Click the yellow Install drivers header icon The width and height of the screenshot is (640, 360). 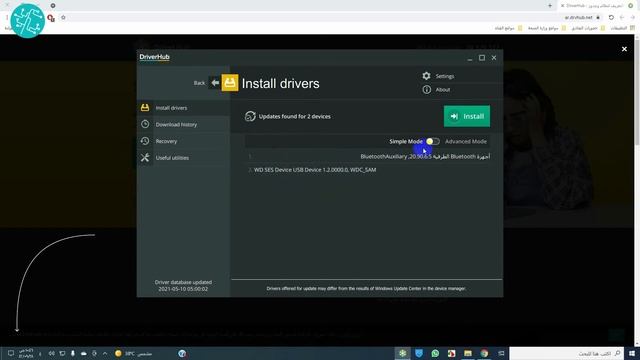[x=230, y=83]
